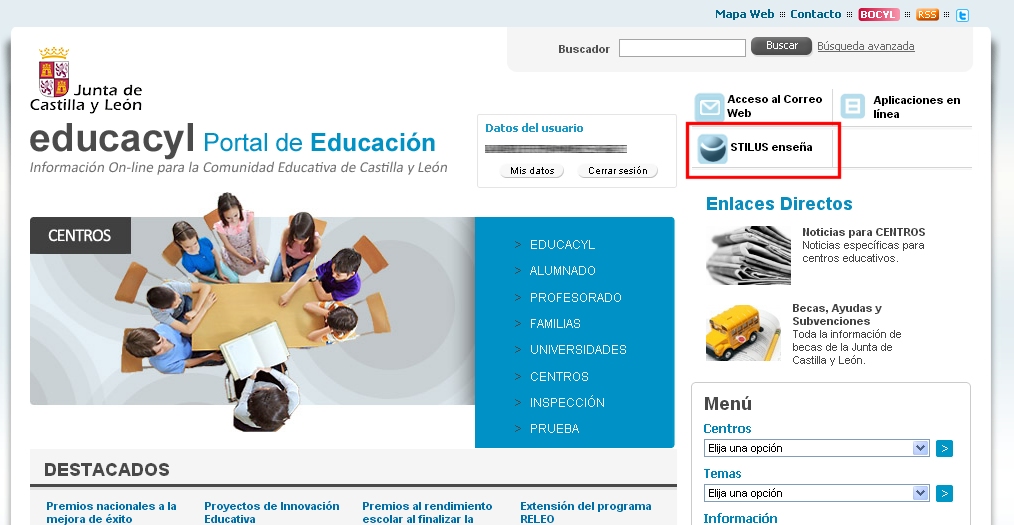Click the go arrow next to Temas dropdown
Image resolution: width=1014 pixels, height=525 pixels.
(x=944, y=493)
